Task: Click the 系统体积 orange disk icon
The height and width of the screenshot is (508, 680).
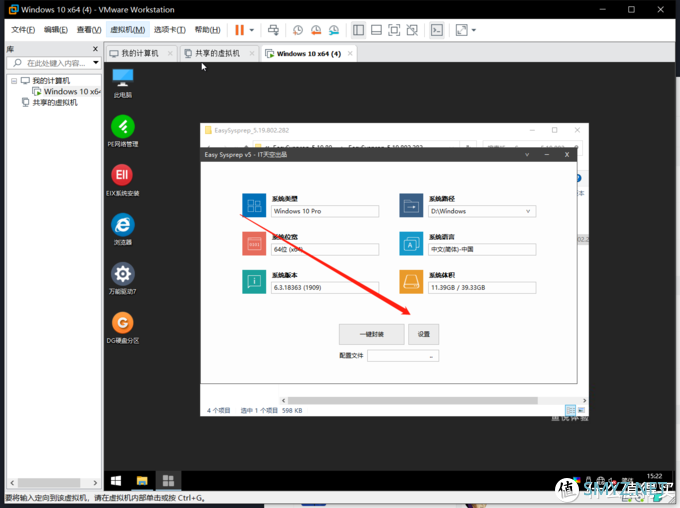Action: coord(411,282)
